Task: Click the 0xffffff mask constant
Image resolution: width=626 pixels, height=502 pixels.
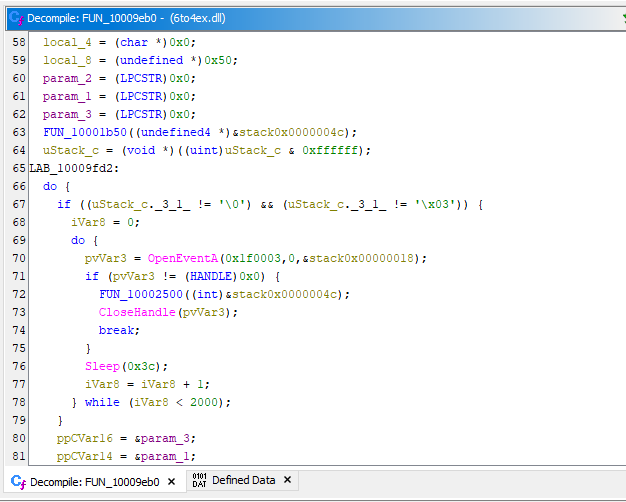Action: [x=334, y=150]
